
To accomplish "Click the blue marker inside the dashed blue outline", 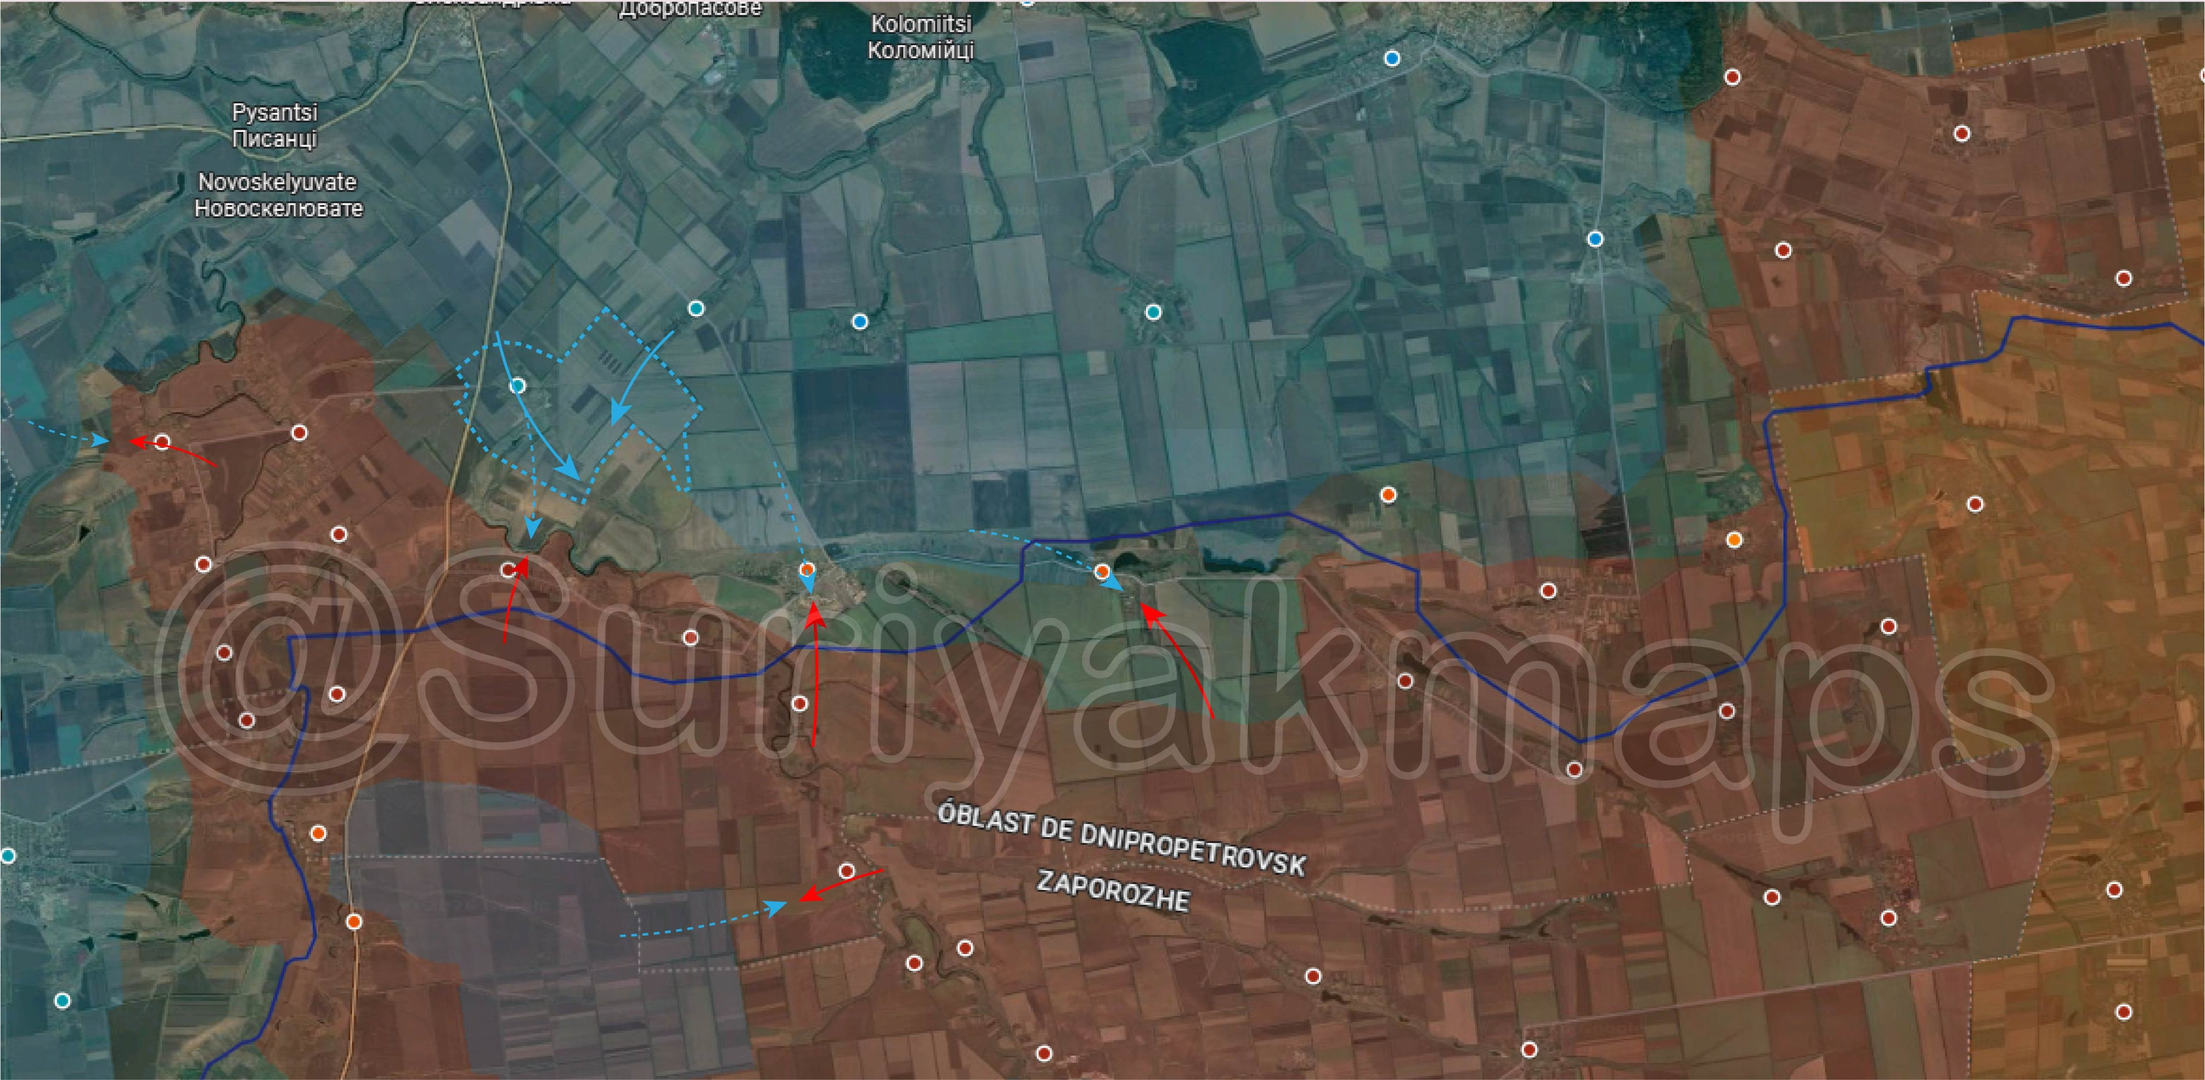I will pos(517,385).
